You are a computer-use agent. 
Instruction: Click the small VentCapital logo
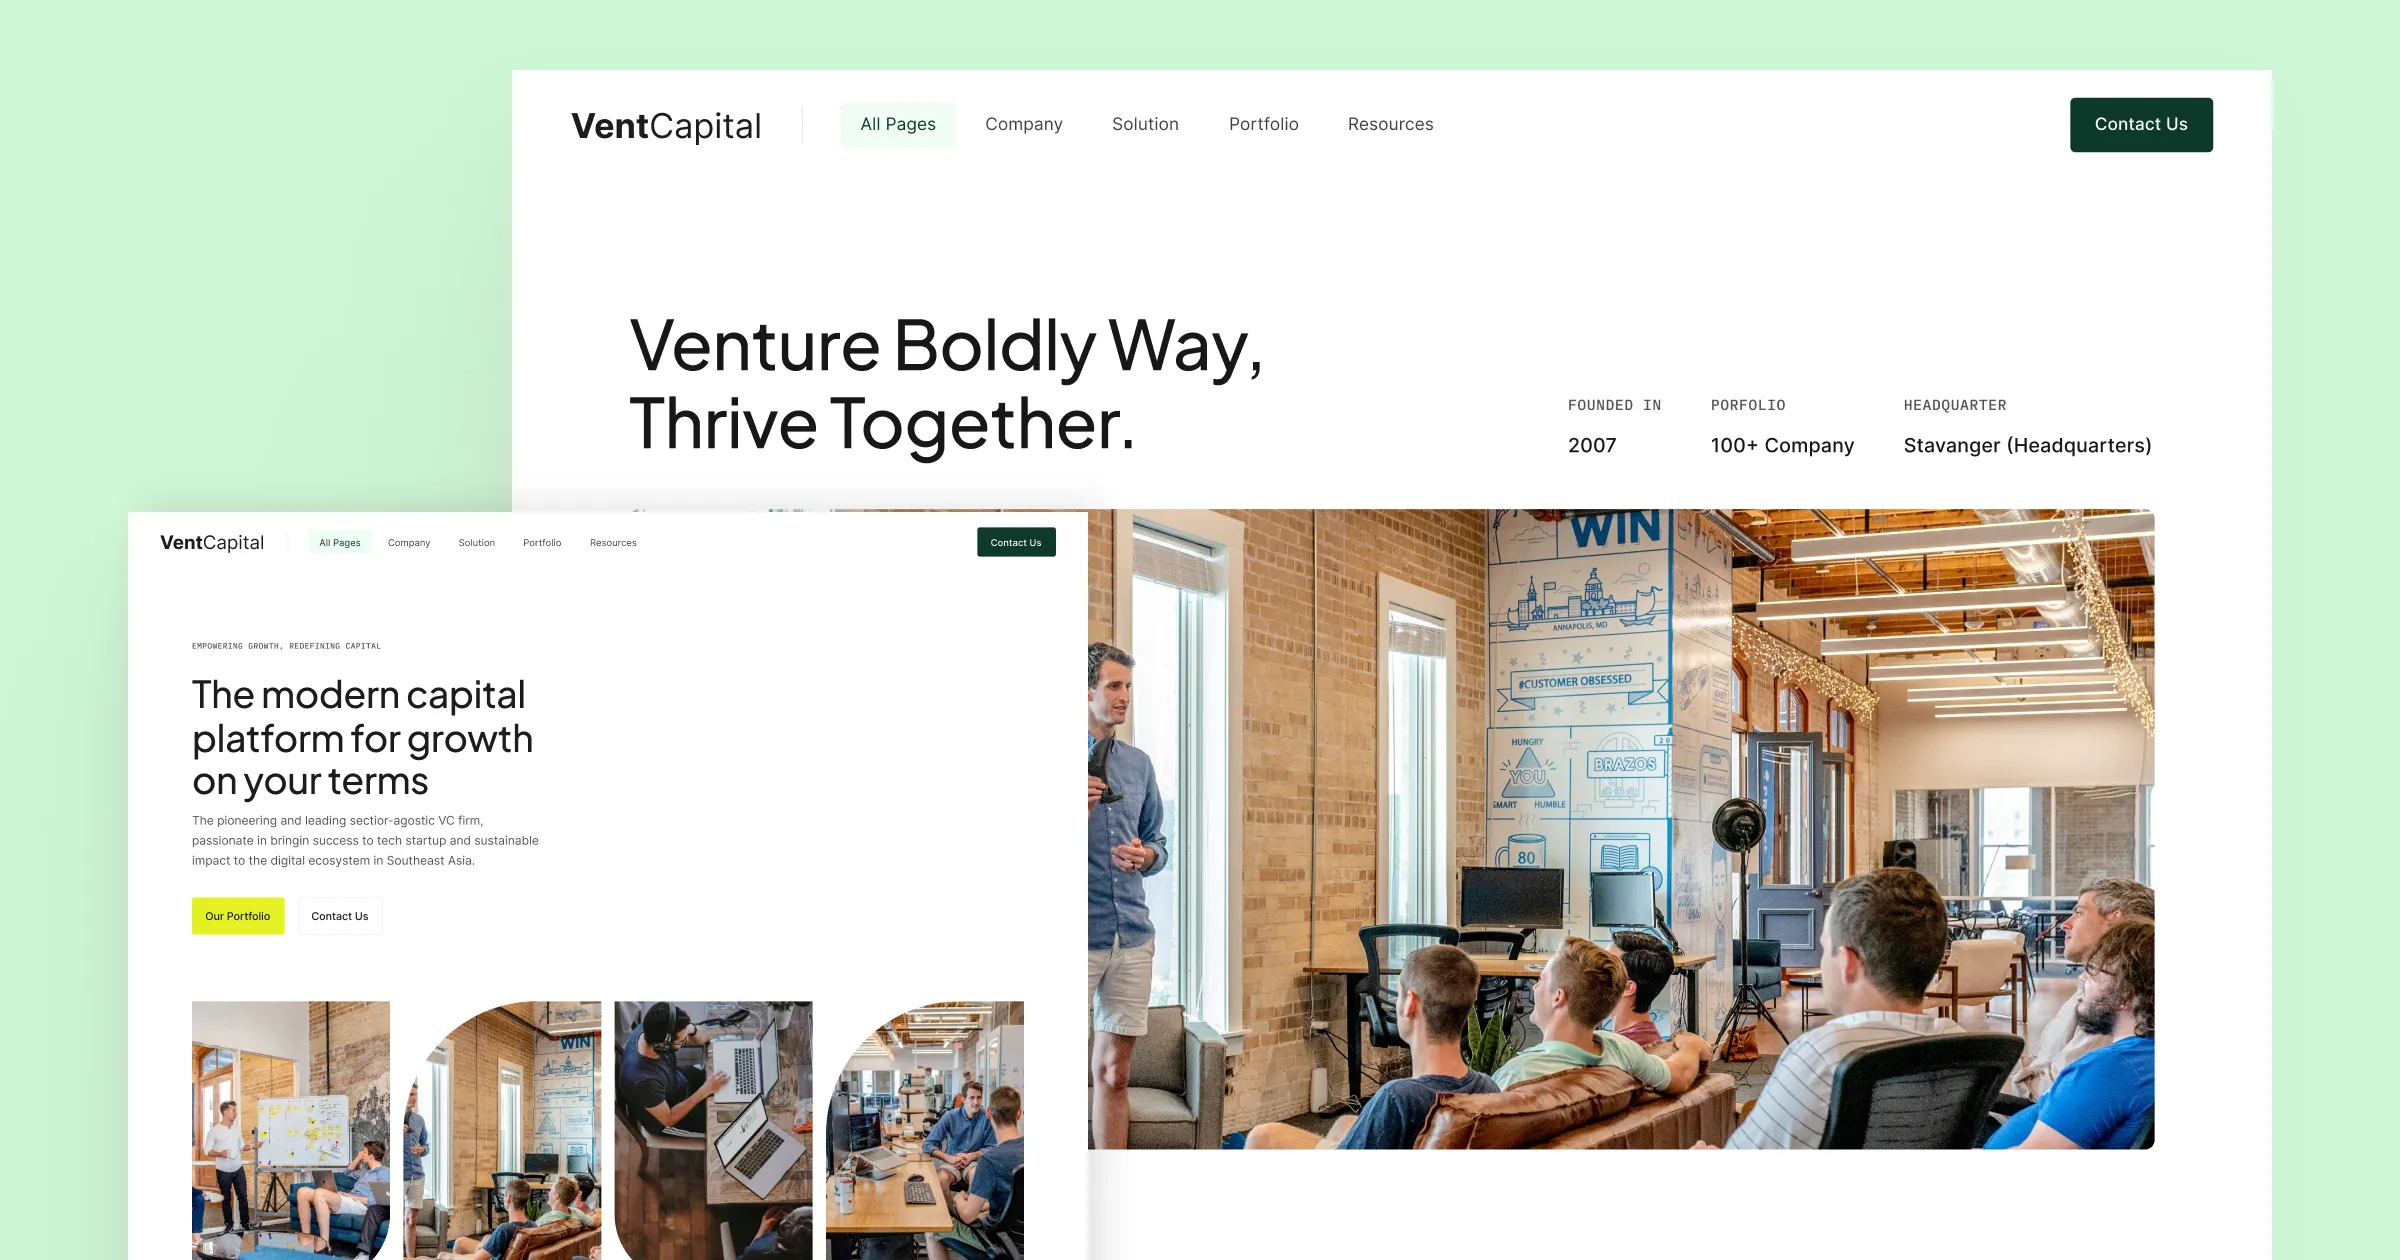(212, 542)
